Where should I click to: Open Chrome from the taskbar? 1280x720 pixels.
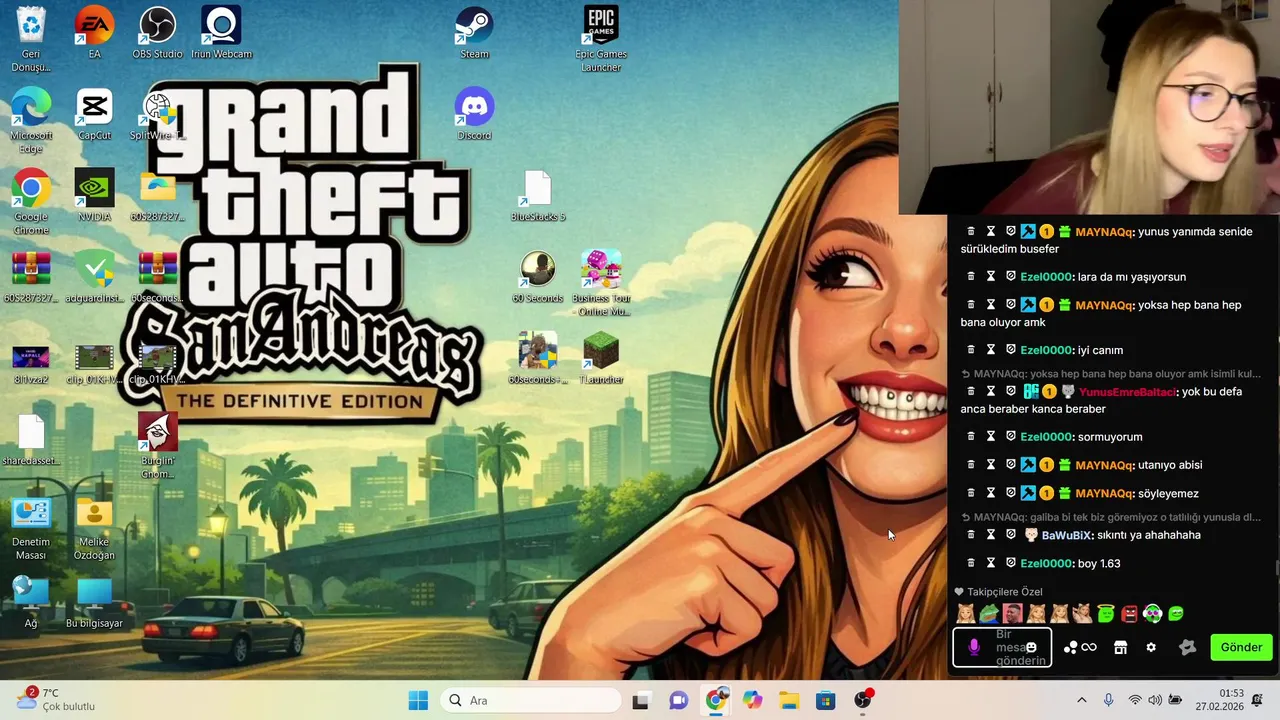pyautogui.click(x=715, y=700)
